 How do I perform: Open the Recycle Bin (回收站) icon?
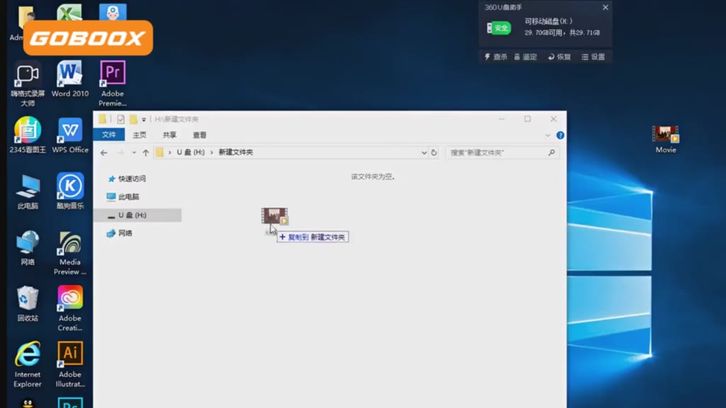point(27,301)
